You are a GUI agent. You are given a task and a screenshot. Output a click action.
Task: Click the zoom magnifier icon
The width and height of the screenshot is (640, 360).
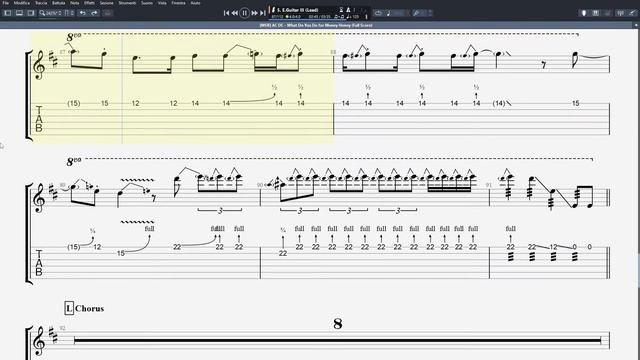pyautogui.click(x=42, y=13)
